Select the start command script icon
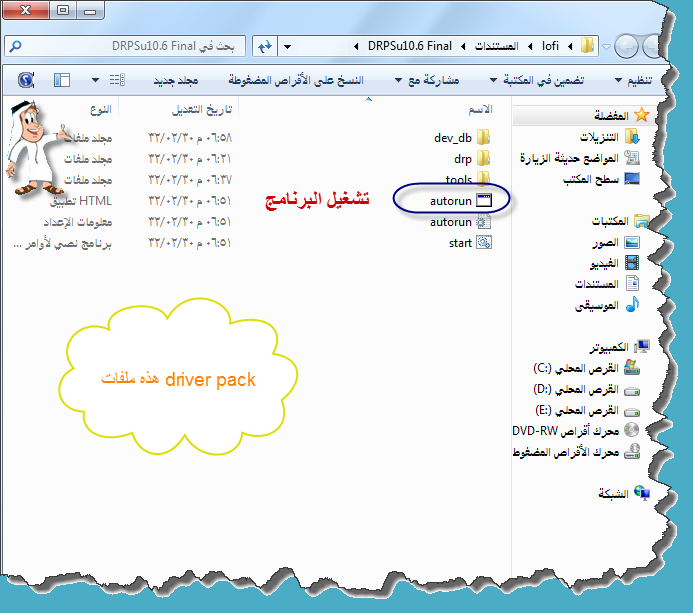The image size is (693, 613). point(484,243)
